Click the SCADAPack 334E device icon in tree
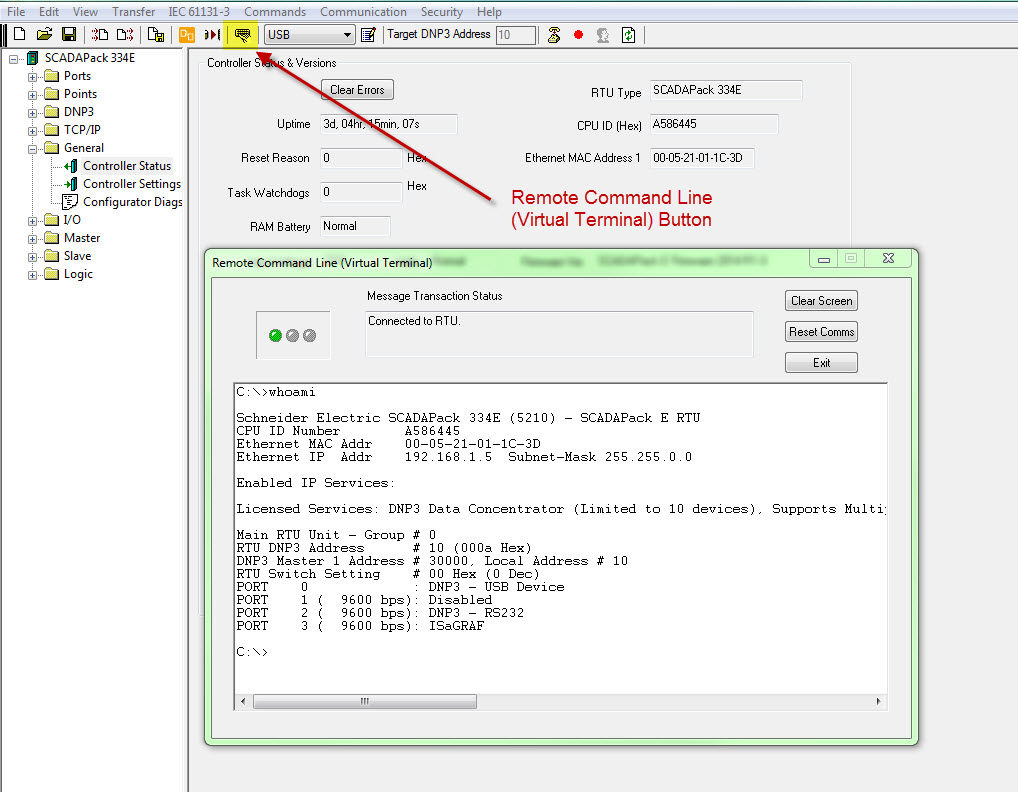Screen dimensions: 1018x792 [x=32, y=58]
